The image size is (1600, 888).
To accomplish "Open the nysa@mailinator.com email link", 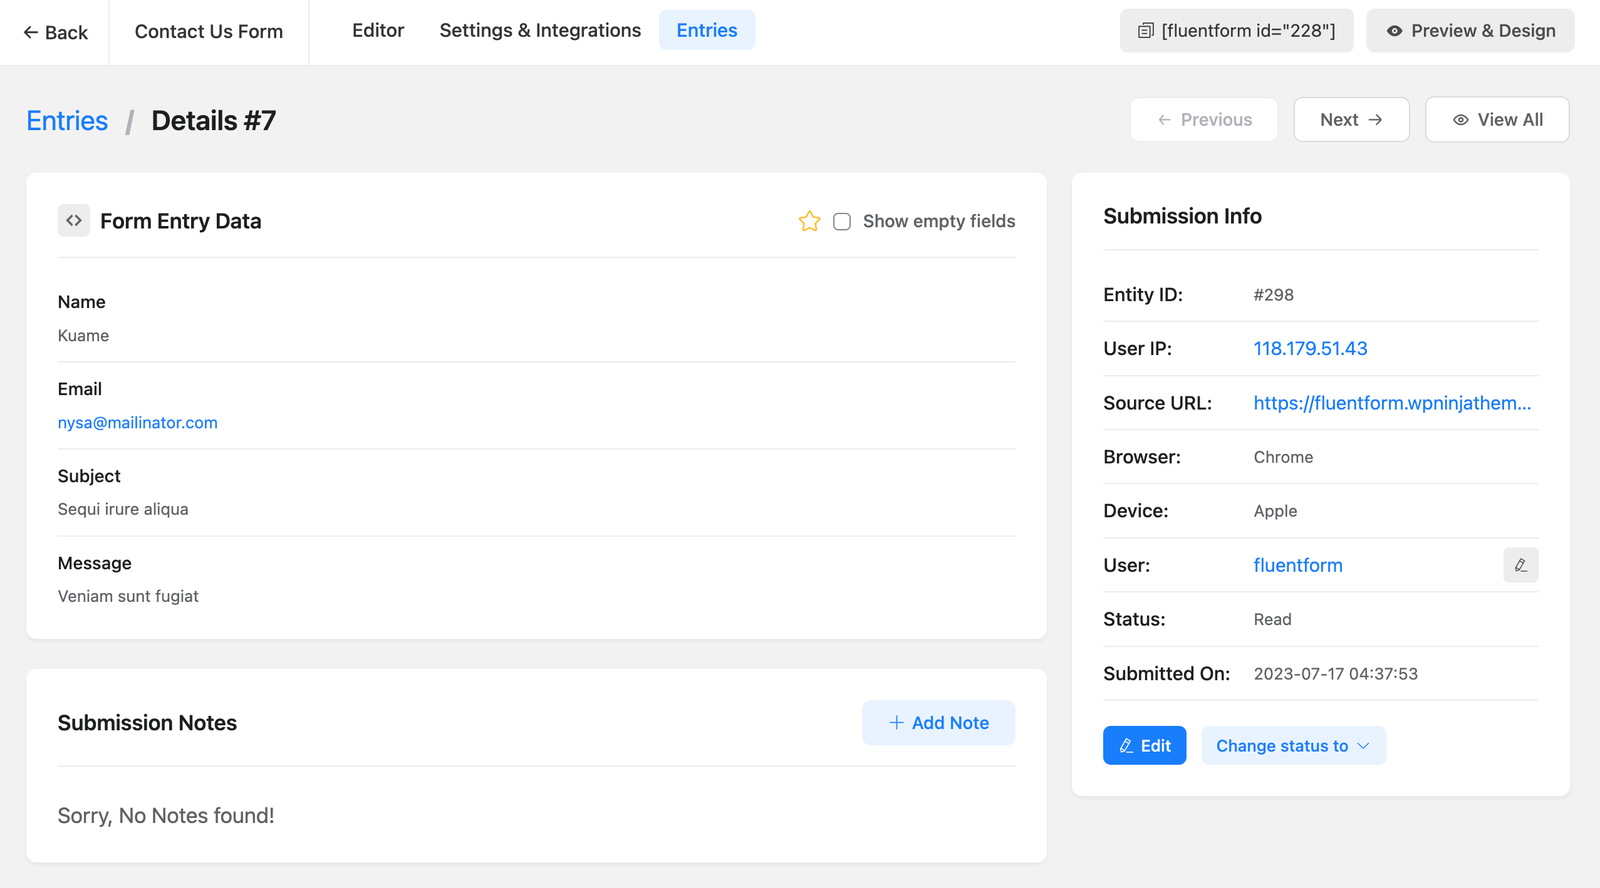I will (x=138, y=423).
